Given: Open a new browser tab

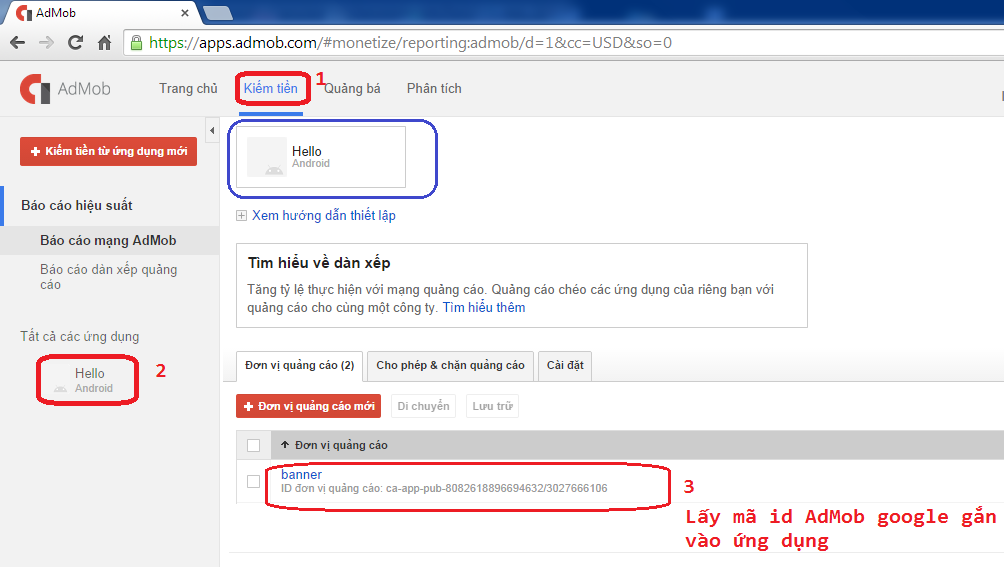Looking at the screenshot, I should (x=218, y=12).
